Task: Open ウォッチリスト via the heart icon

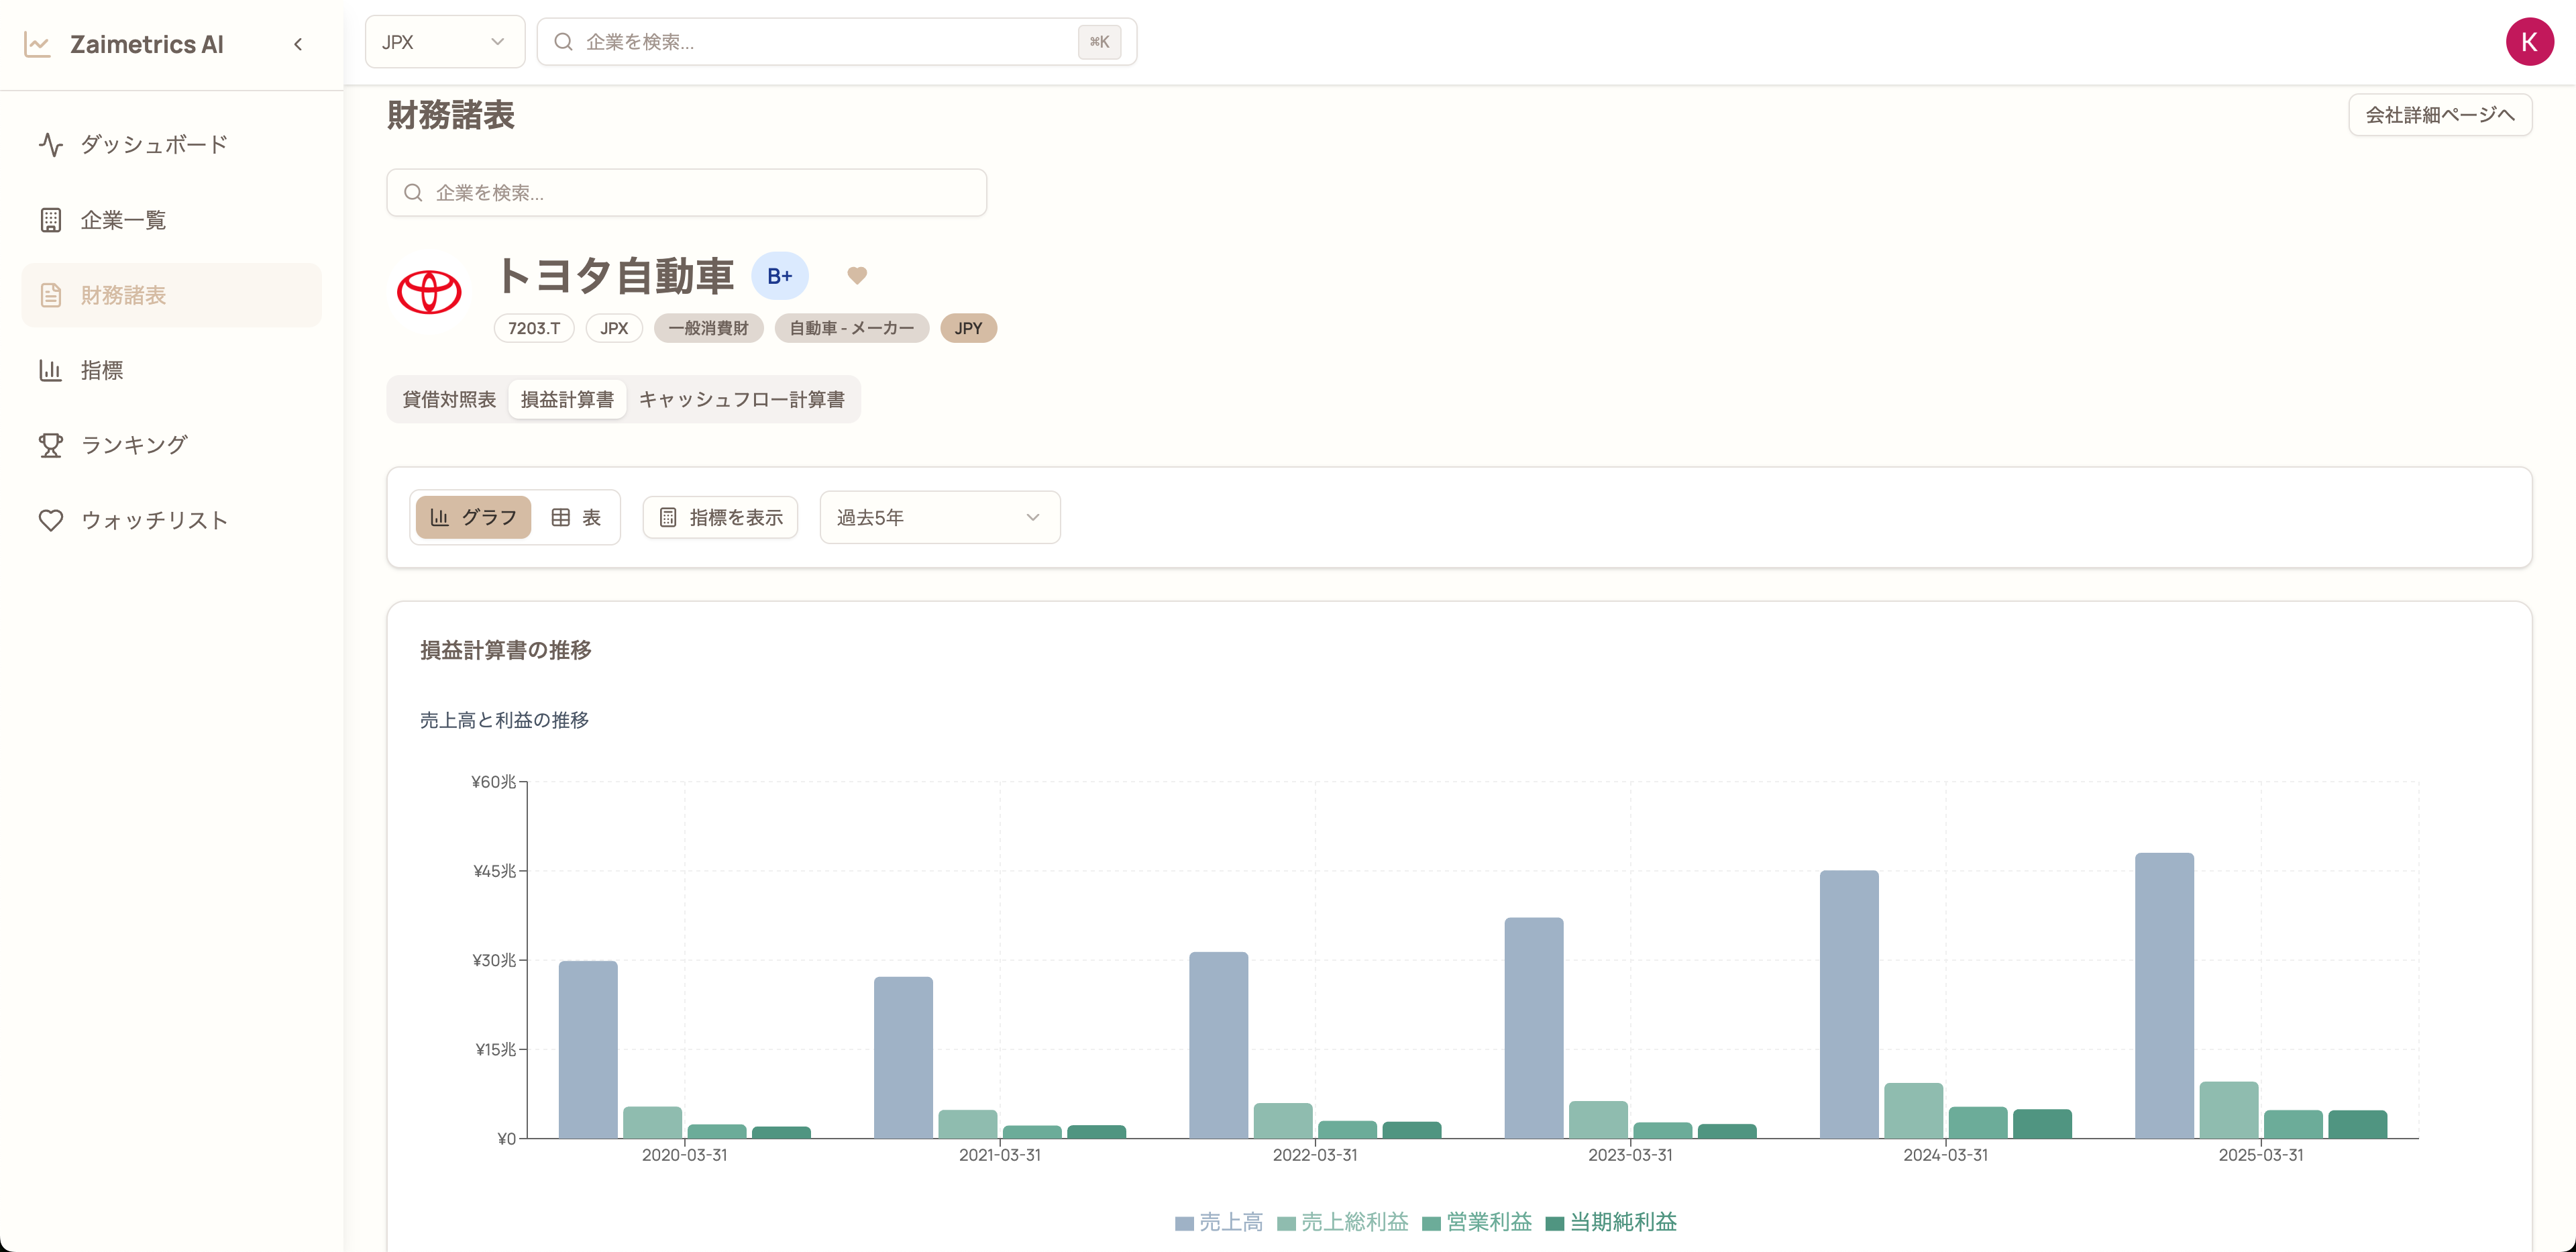Action: coord(50,520)
